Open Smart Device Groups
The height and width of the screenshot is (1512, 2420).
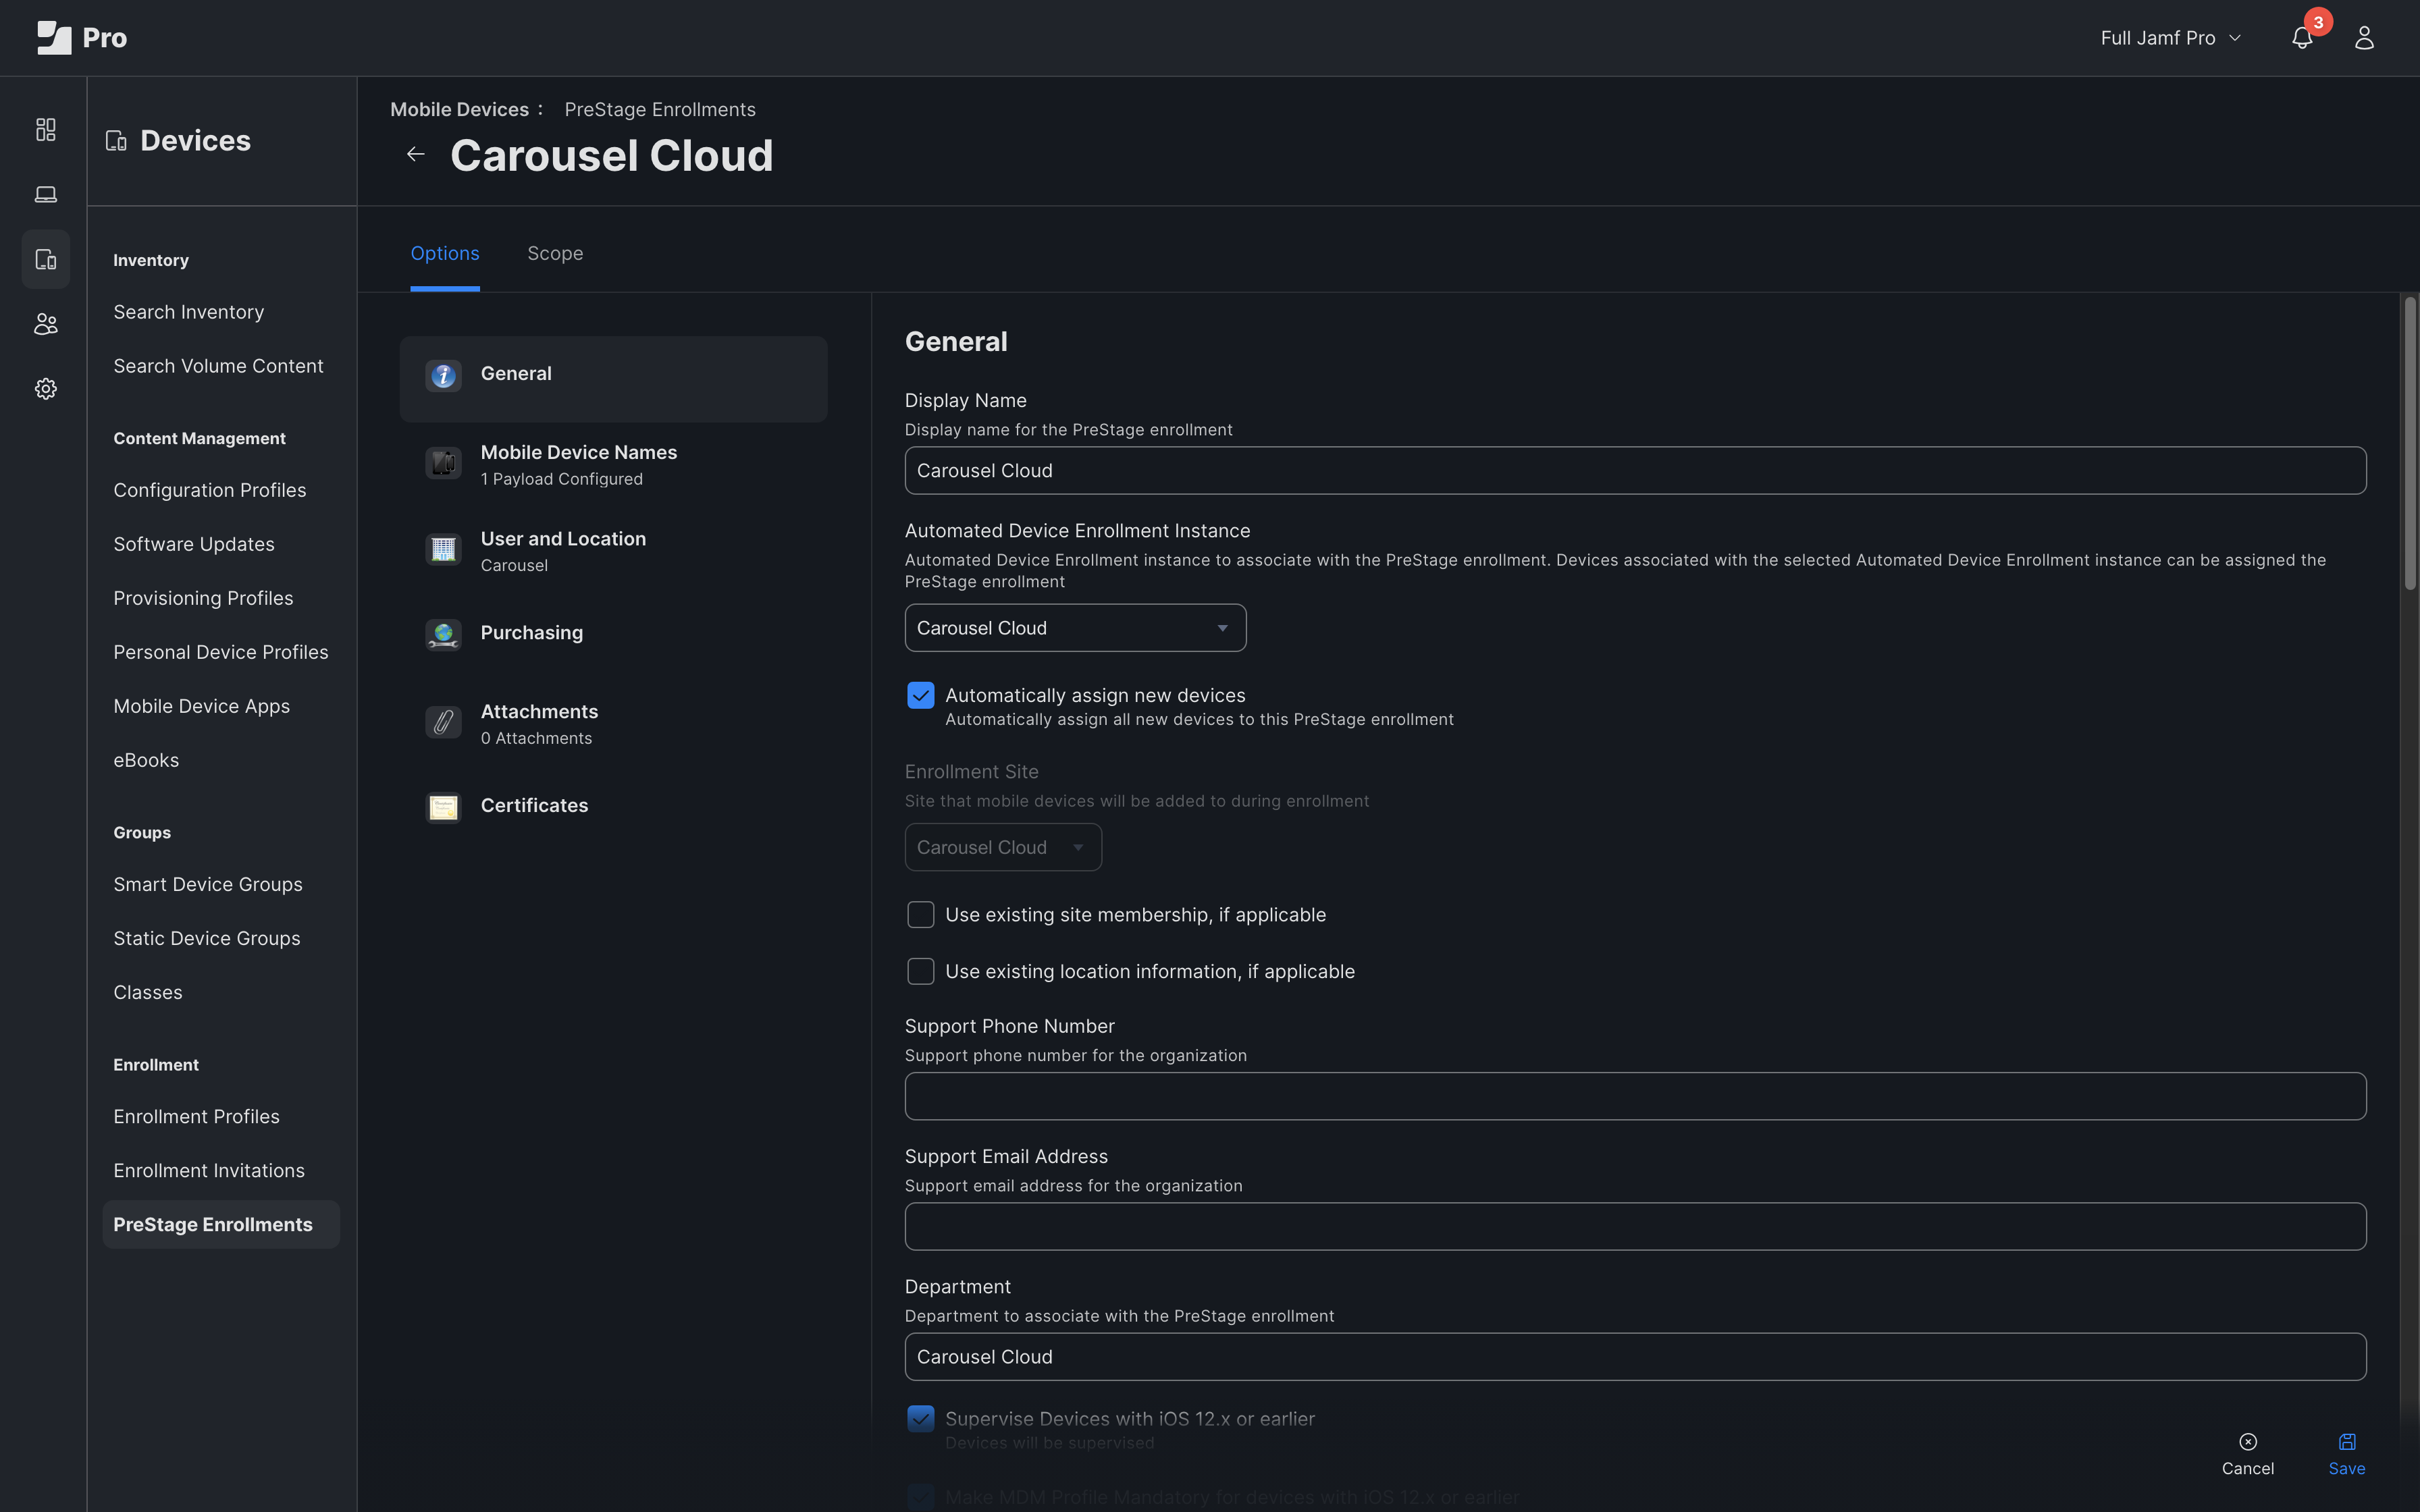click(208, 884)
